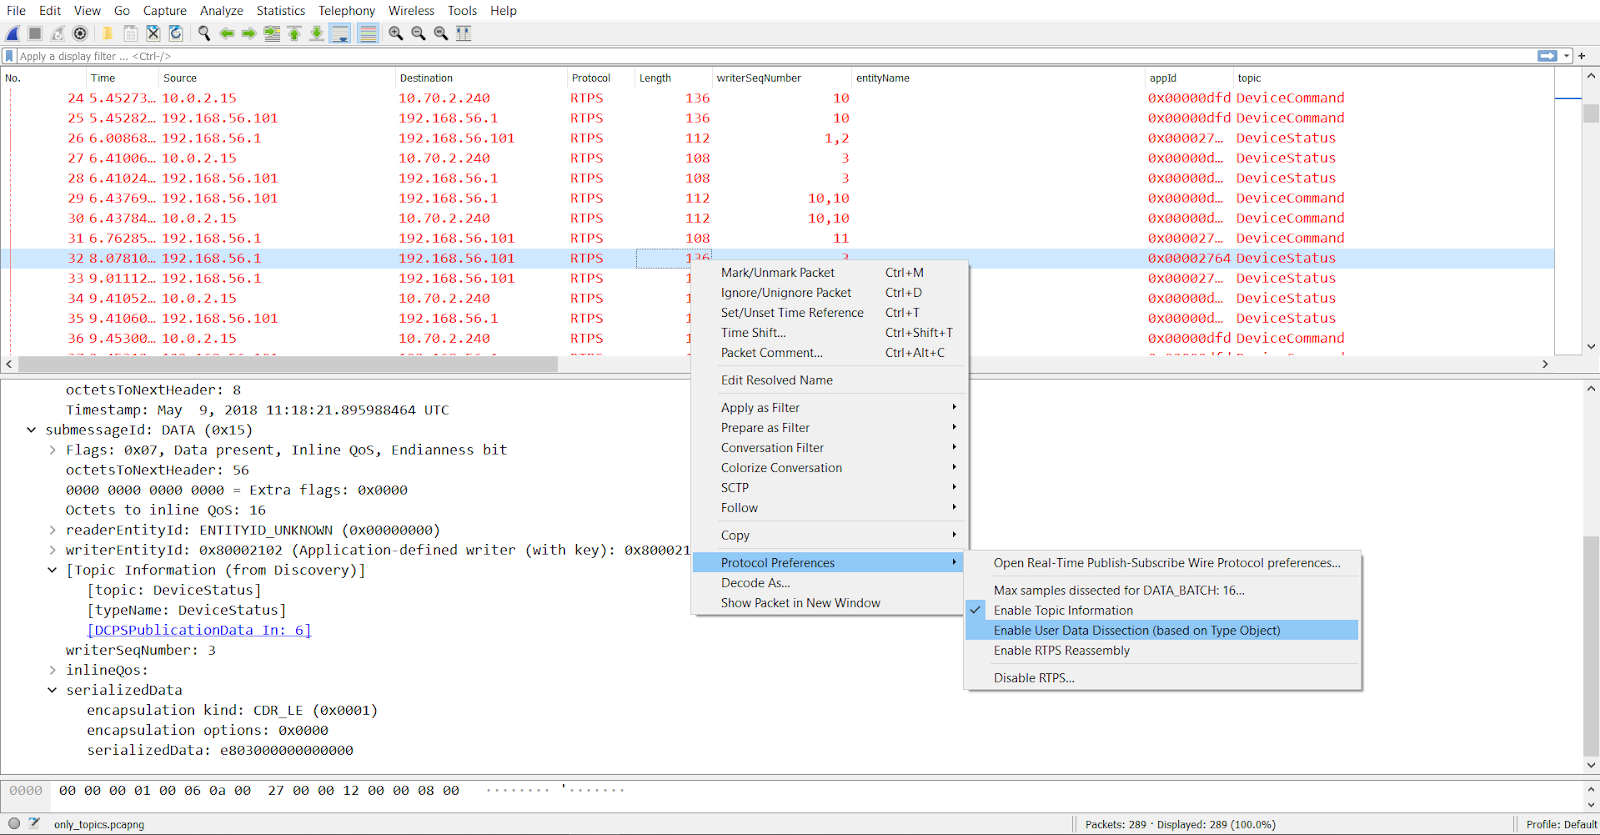Click Profile: Default in status bar

click(x=1561, y=825)
